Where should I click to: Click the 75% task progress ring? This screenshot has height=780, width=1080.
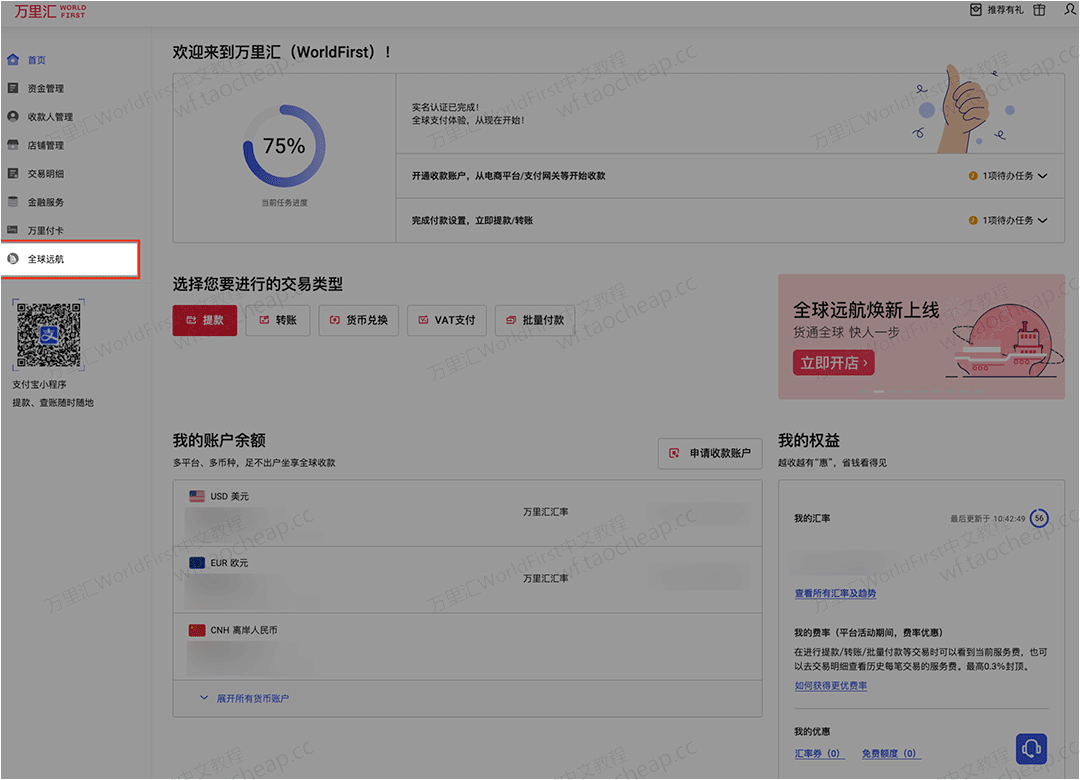pyautogui.click(x=284, y=146)
